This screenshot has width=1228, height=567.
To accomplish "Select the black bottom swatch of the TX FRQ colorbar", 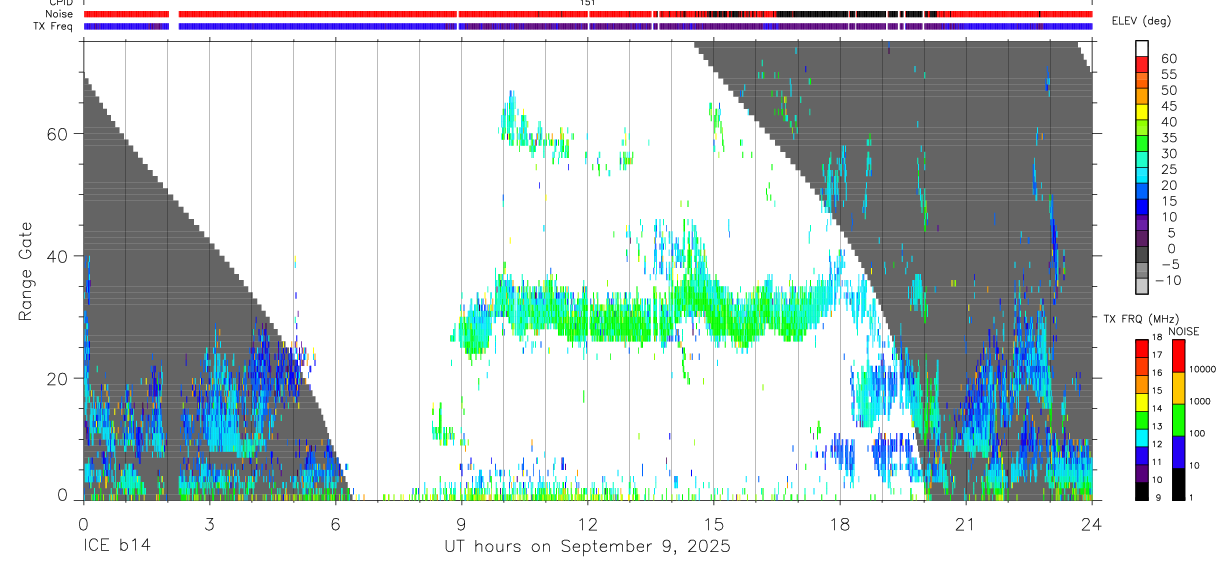I will 1142,491.
